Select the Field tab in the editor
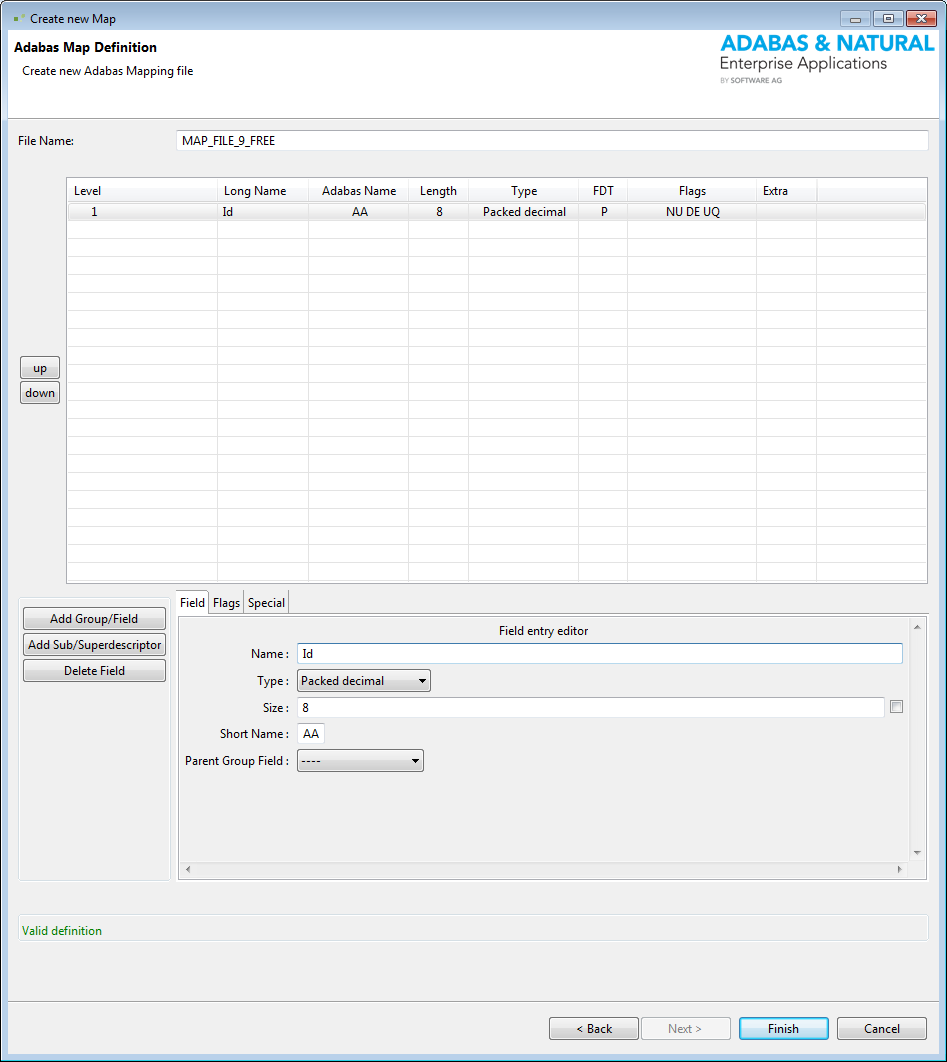This screenshot has width=947, height=1062. point(191,602)
